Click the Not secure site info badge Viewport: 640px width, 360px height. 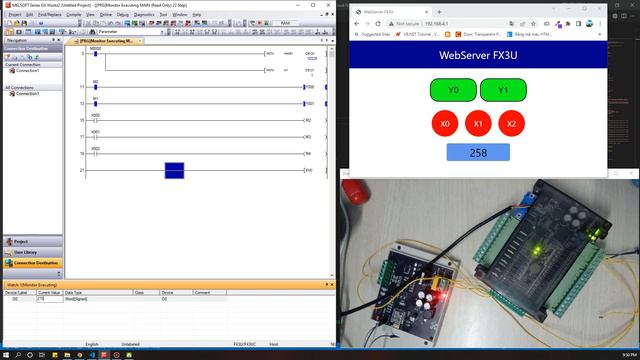pos(404,24)
